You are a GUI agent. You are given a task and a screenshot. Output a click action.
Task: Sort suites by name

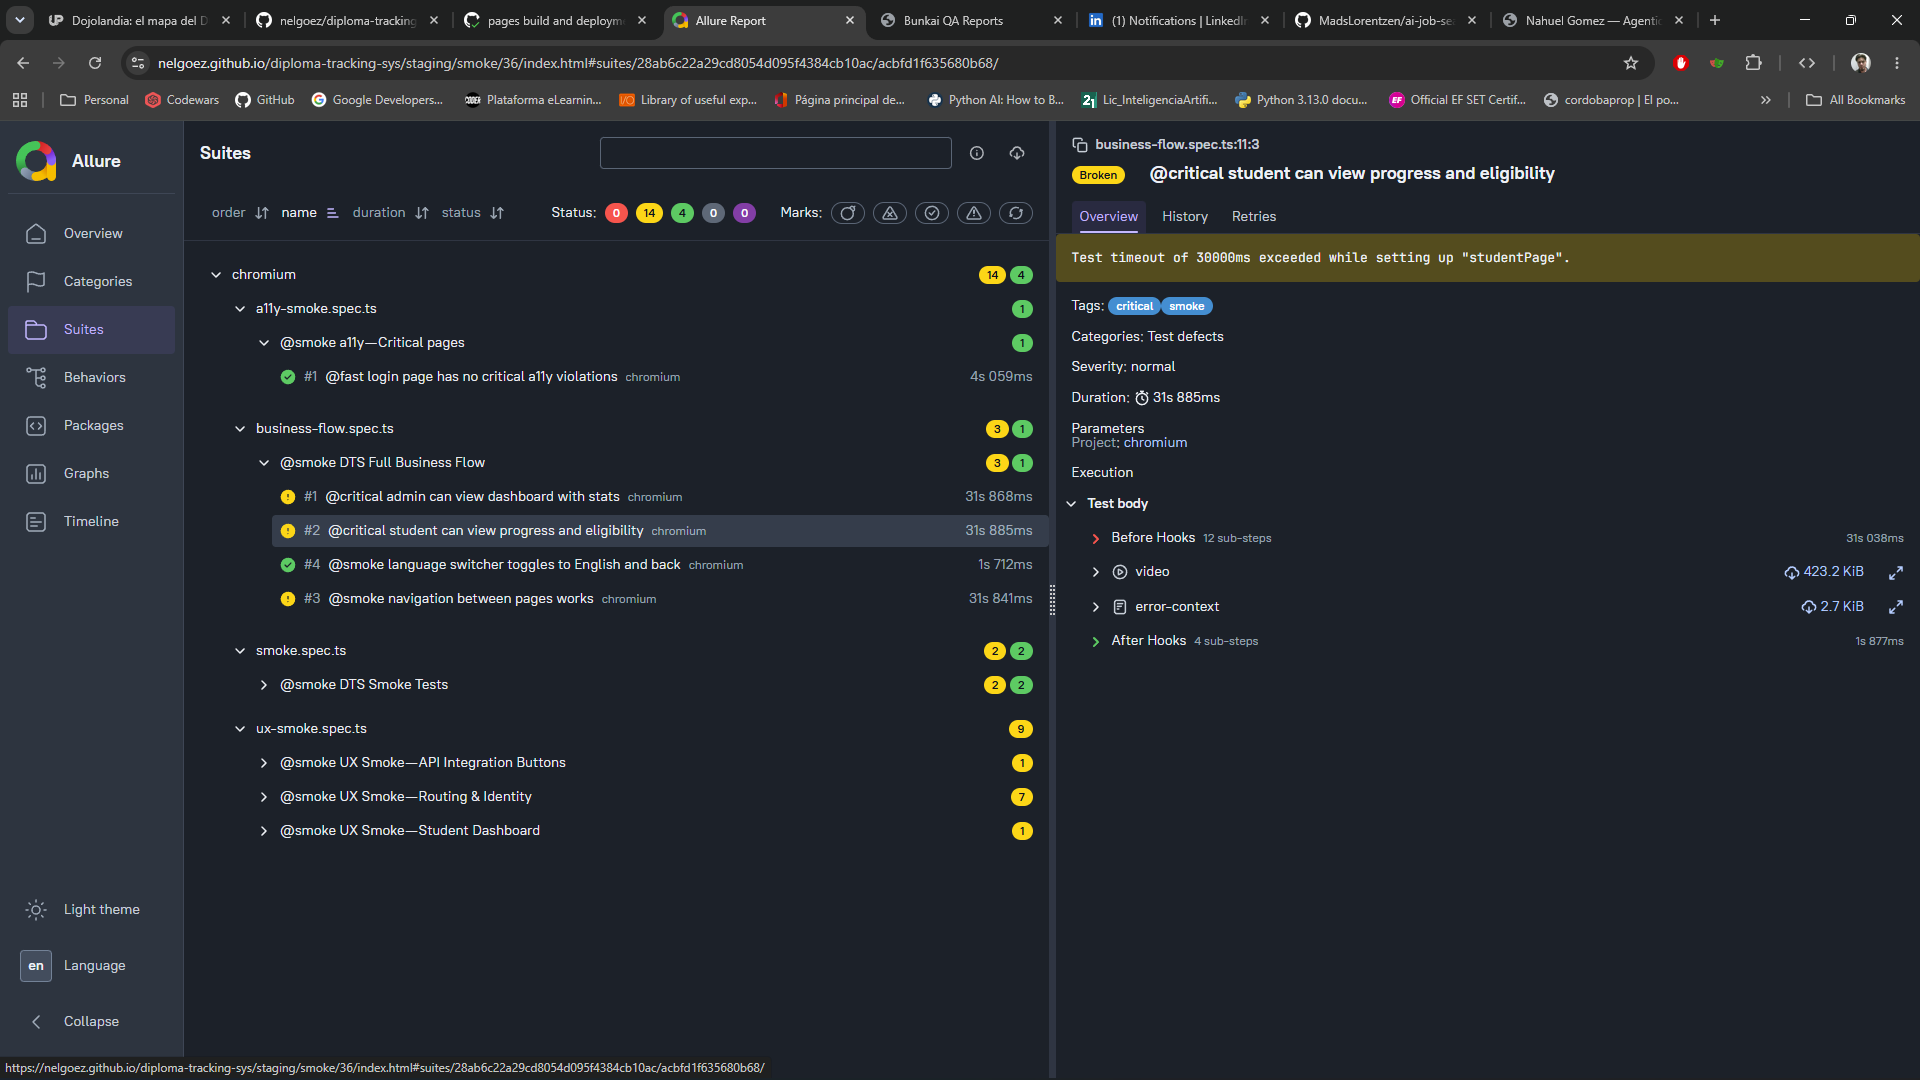[309, 213]
